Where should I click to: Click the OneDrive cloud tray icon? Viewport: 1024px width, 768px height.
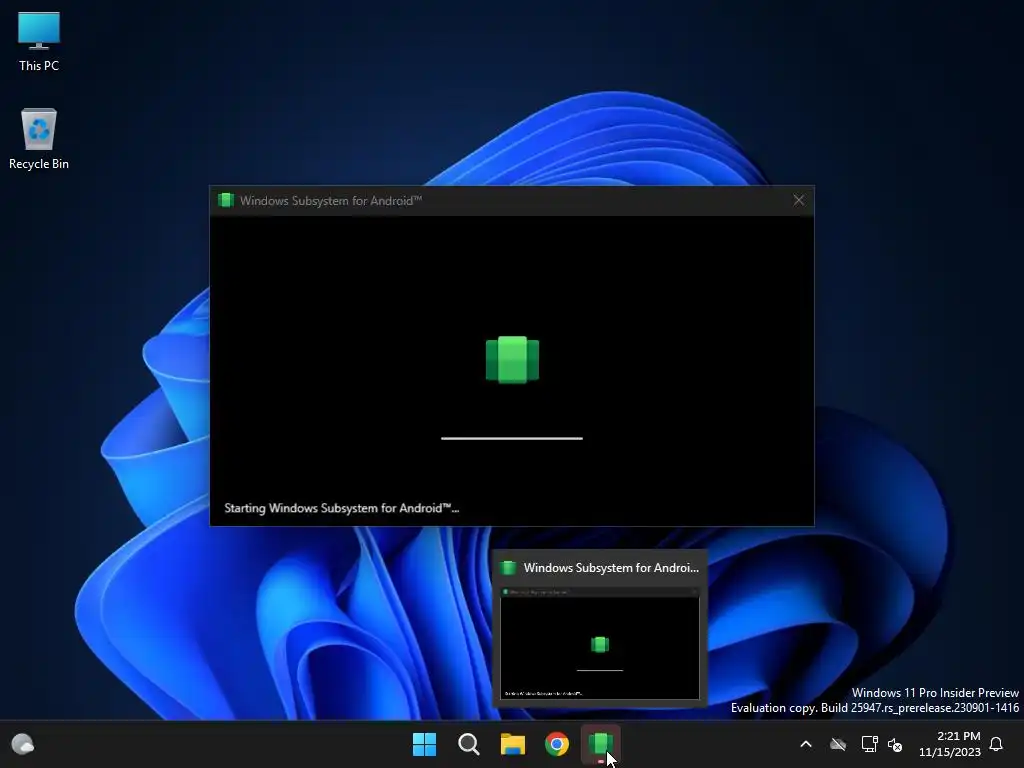(x=838, y=744)
